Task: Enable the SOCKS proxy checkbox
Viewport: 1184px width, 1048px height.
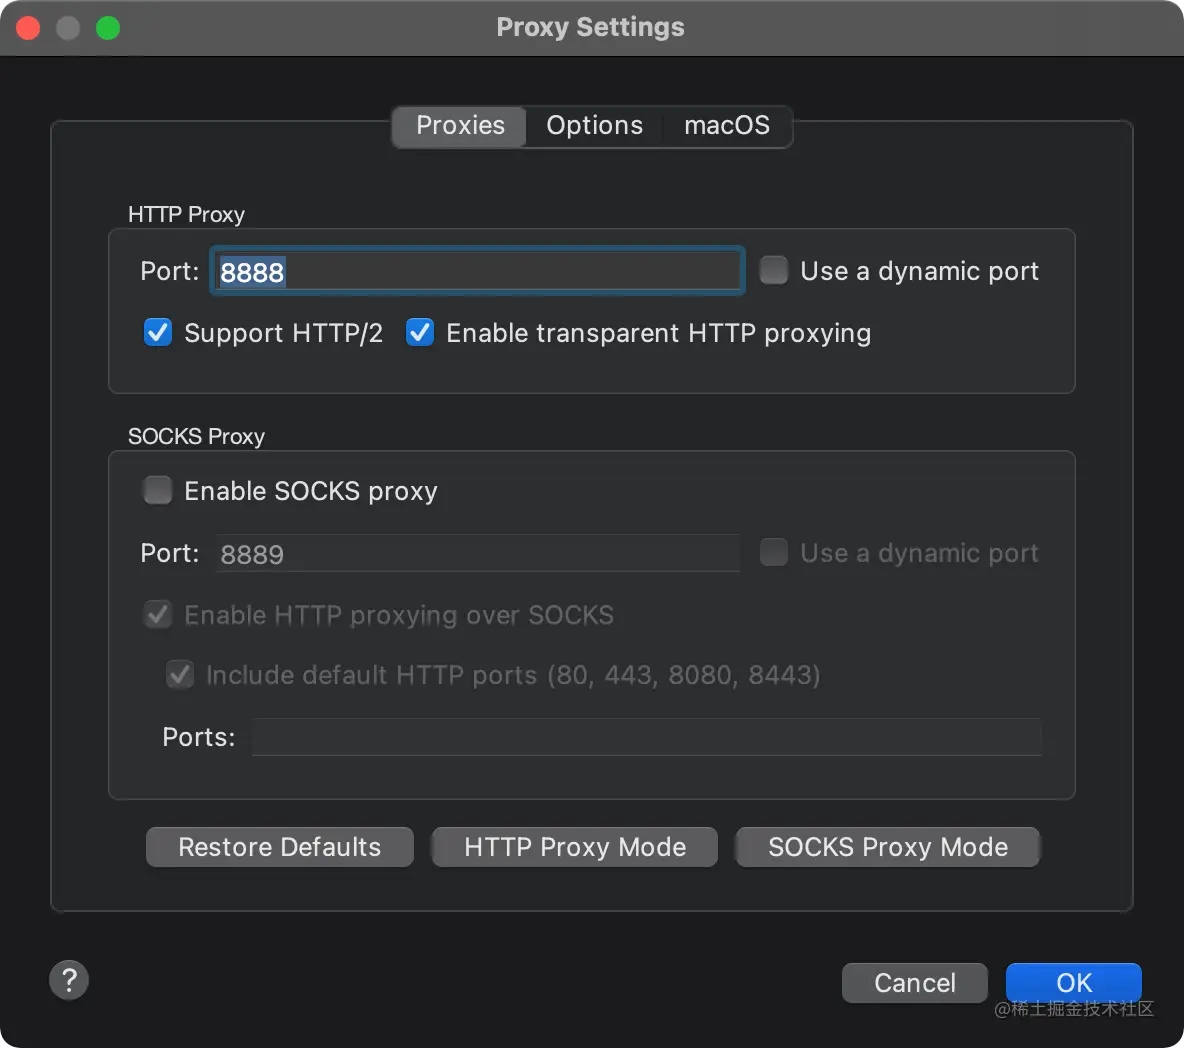Action: [x=158, y=490]
